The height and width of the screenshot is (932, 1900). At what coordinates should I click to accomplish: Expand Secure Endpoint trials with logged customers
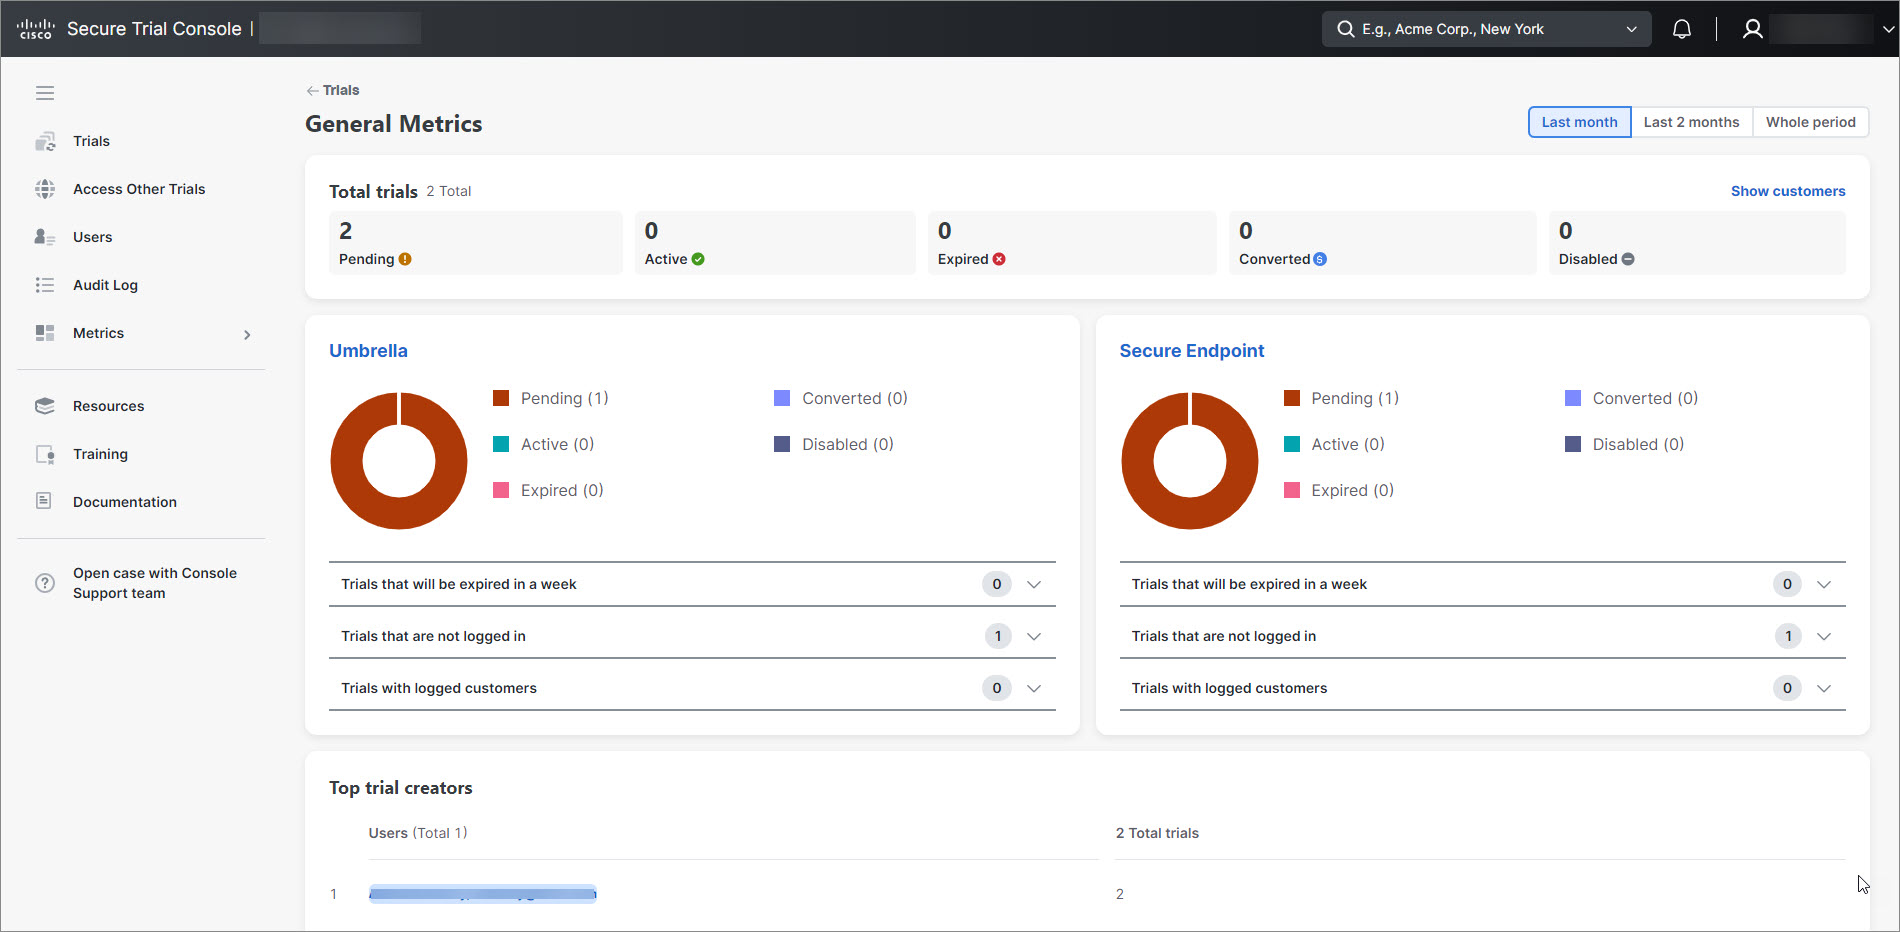point(1824,688)
